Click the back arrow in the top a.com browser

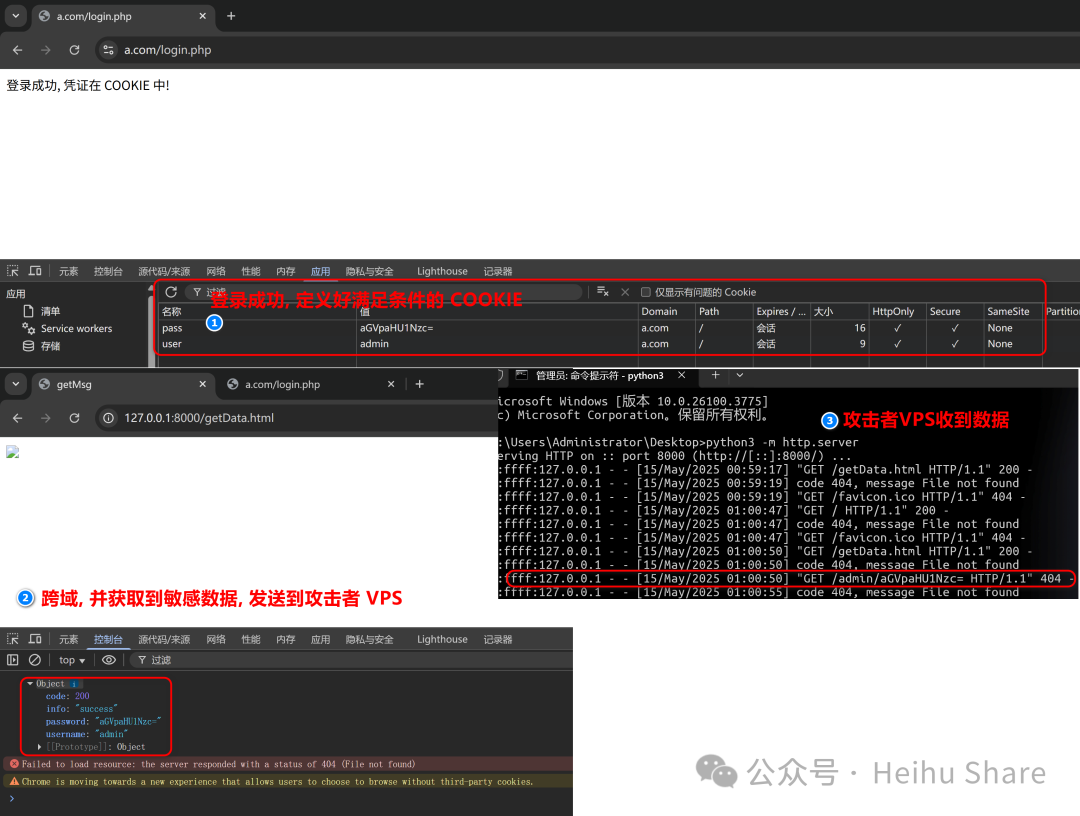(18, 50)
